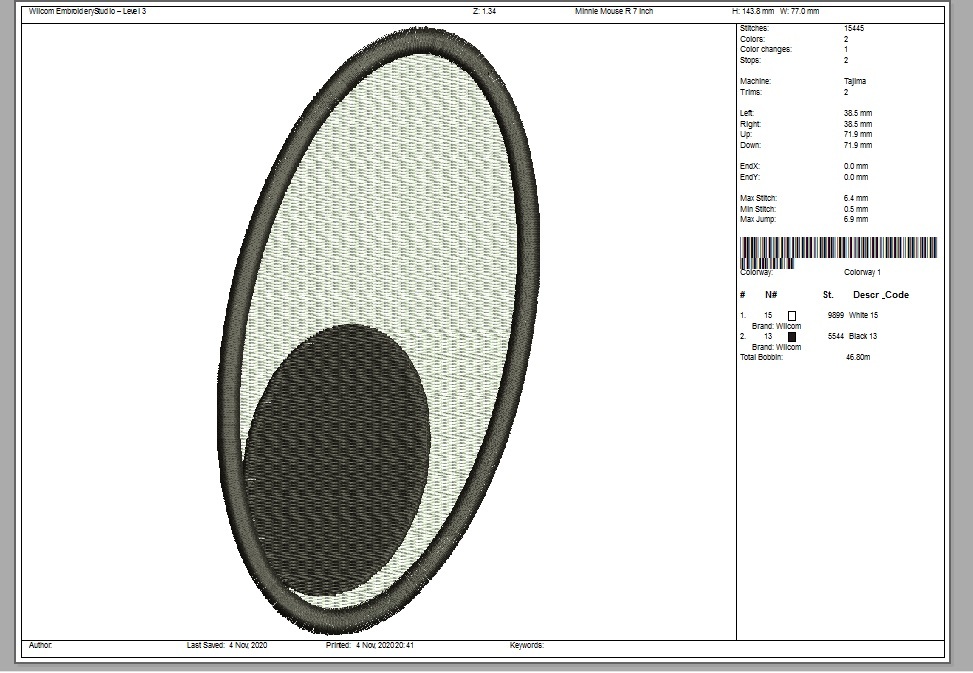The width and height of the screenshot is (973, 673).
Task: Click the thread description 'Black 13'
Action: (x=863, y=337)
